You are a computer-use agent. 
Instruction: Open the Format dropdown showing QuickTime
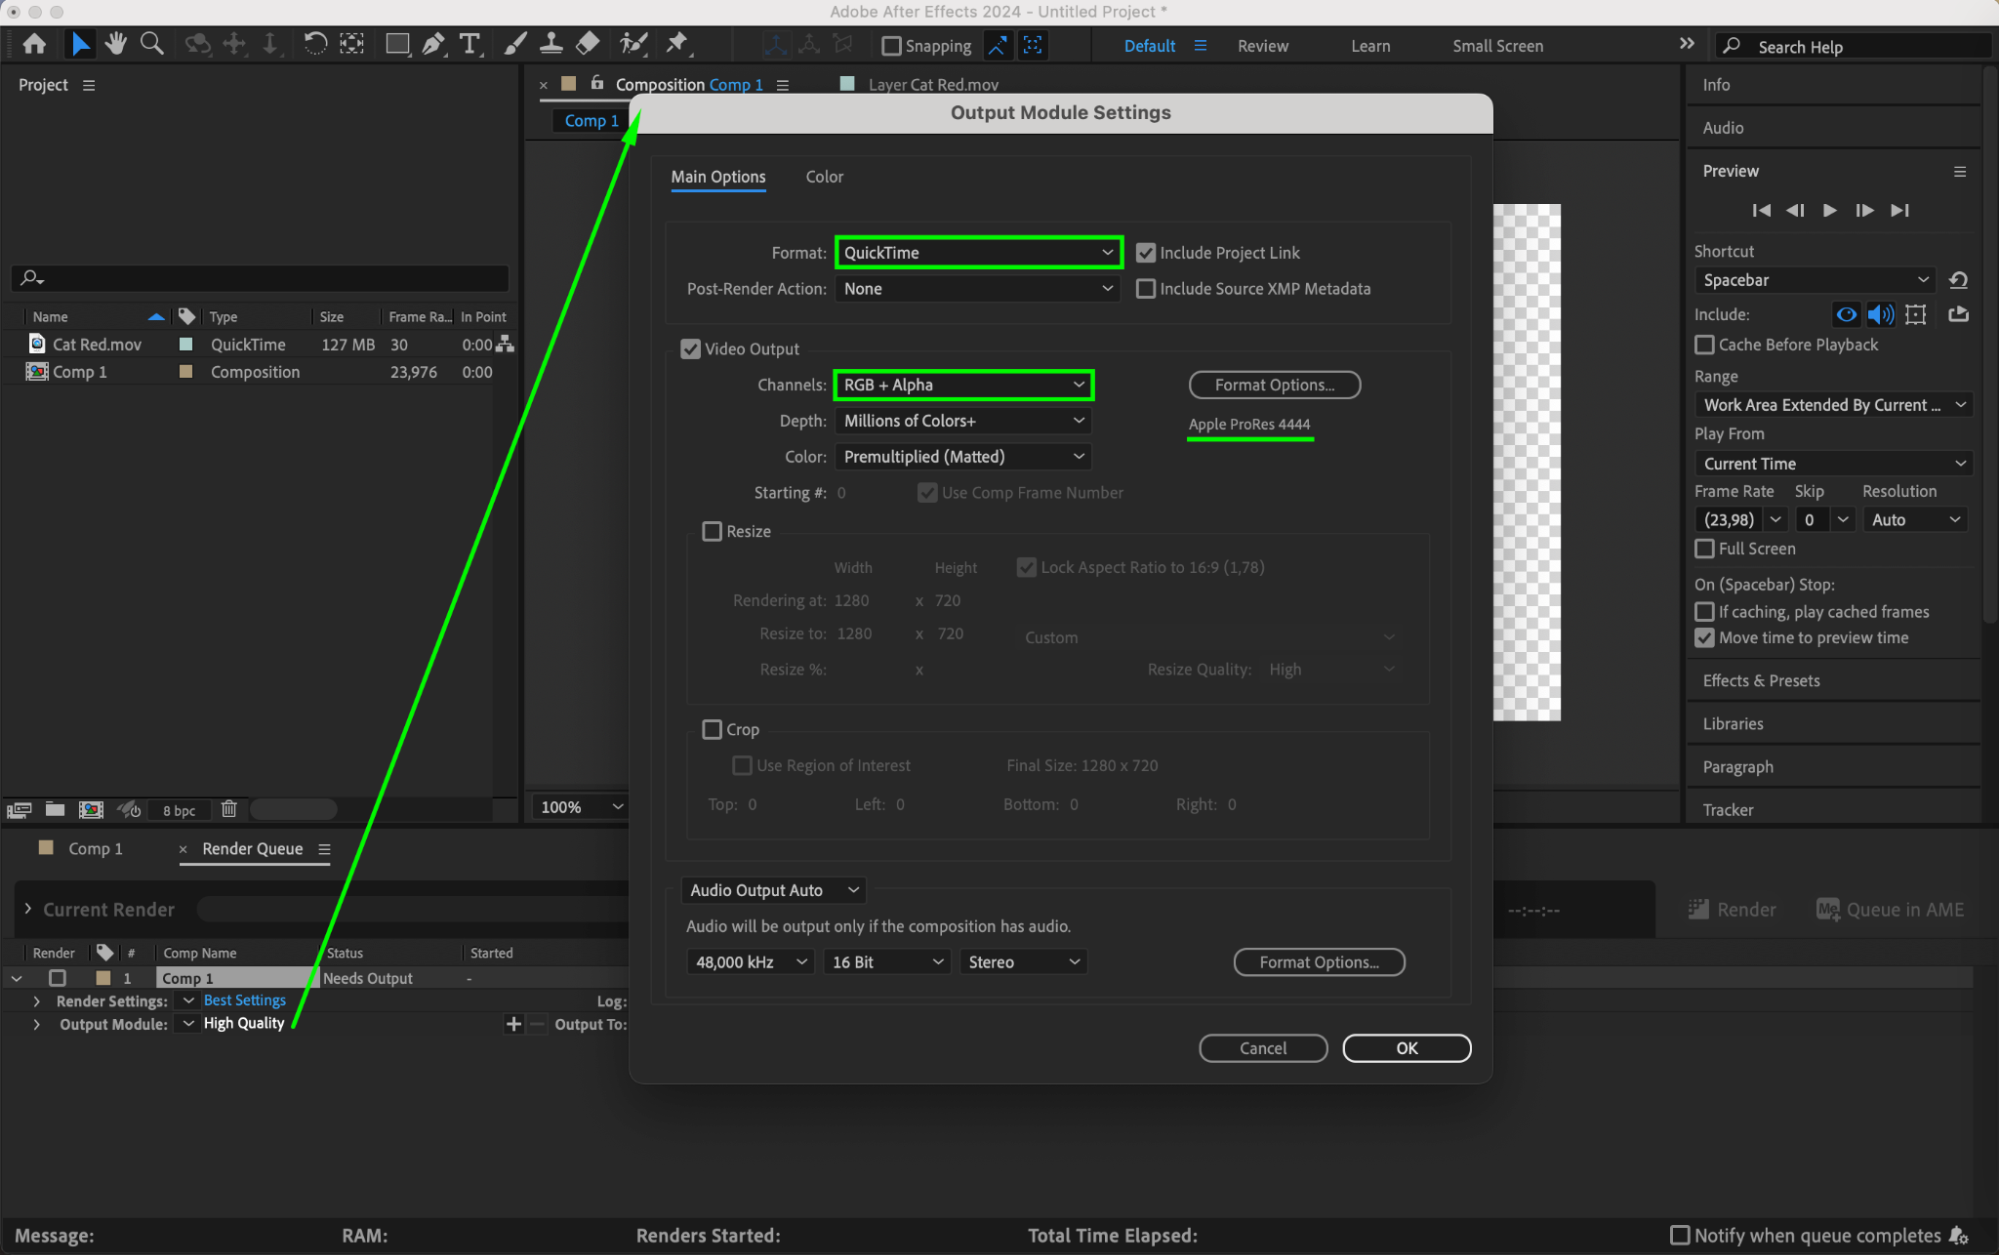coord(978,253)
